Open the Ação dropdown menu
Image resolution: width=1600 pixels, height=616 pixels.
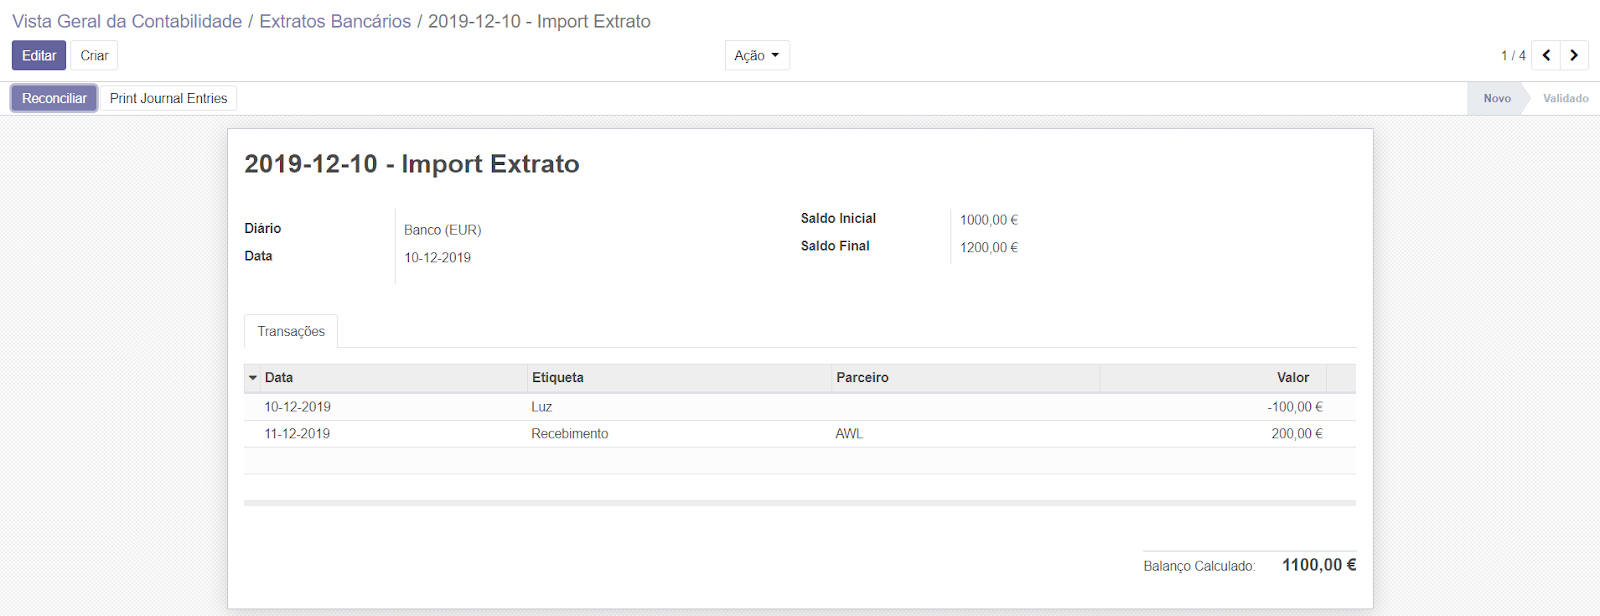click(757, 56)
